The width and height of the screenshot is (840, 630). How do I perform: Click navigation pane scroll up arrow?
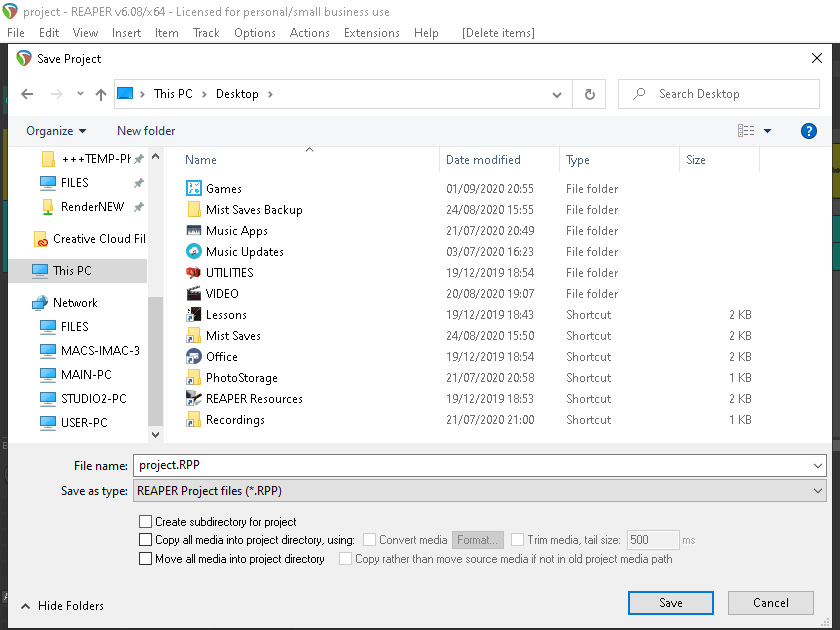155,156
